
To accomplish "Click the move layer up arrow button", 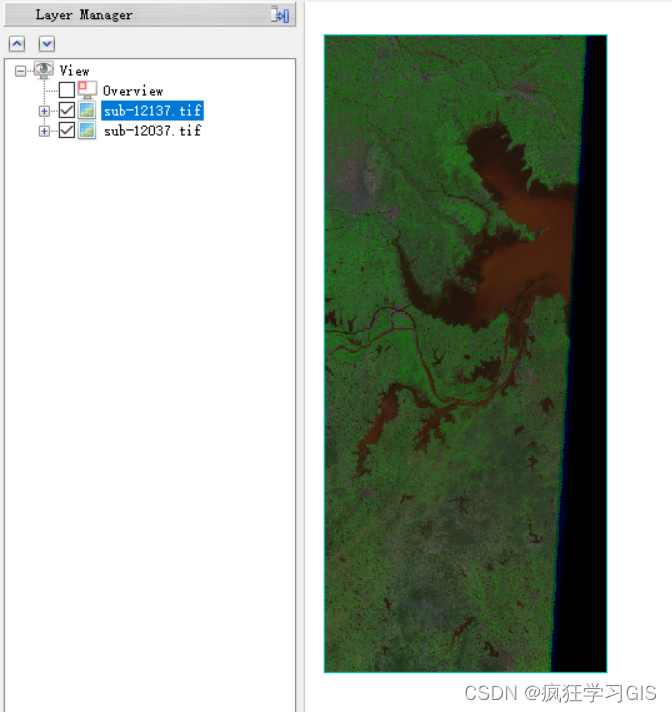I will coord(17,44).
